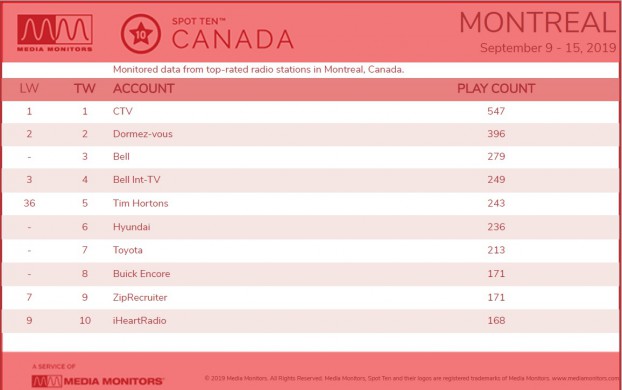The height and width of the screenshot is (390, 622).
Task: Click the LW column header
Action: coord(29,88)
